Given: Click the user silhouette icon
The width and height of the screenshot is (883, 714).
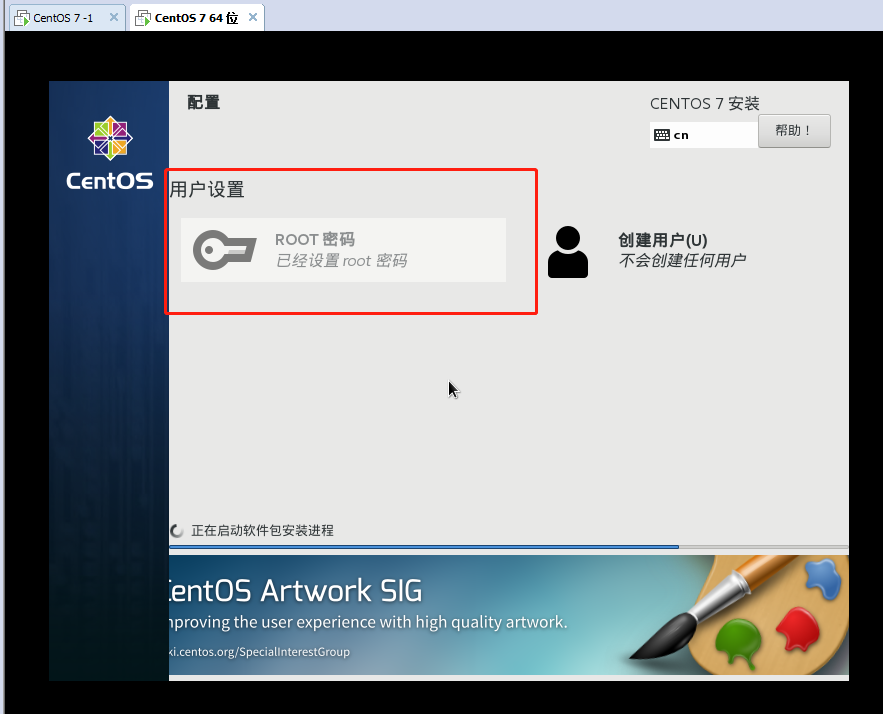Looking at the screenshot, I should pos(568,252).
